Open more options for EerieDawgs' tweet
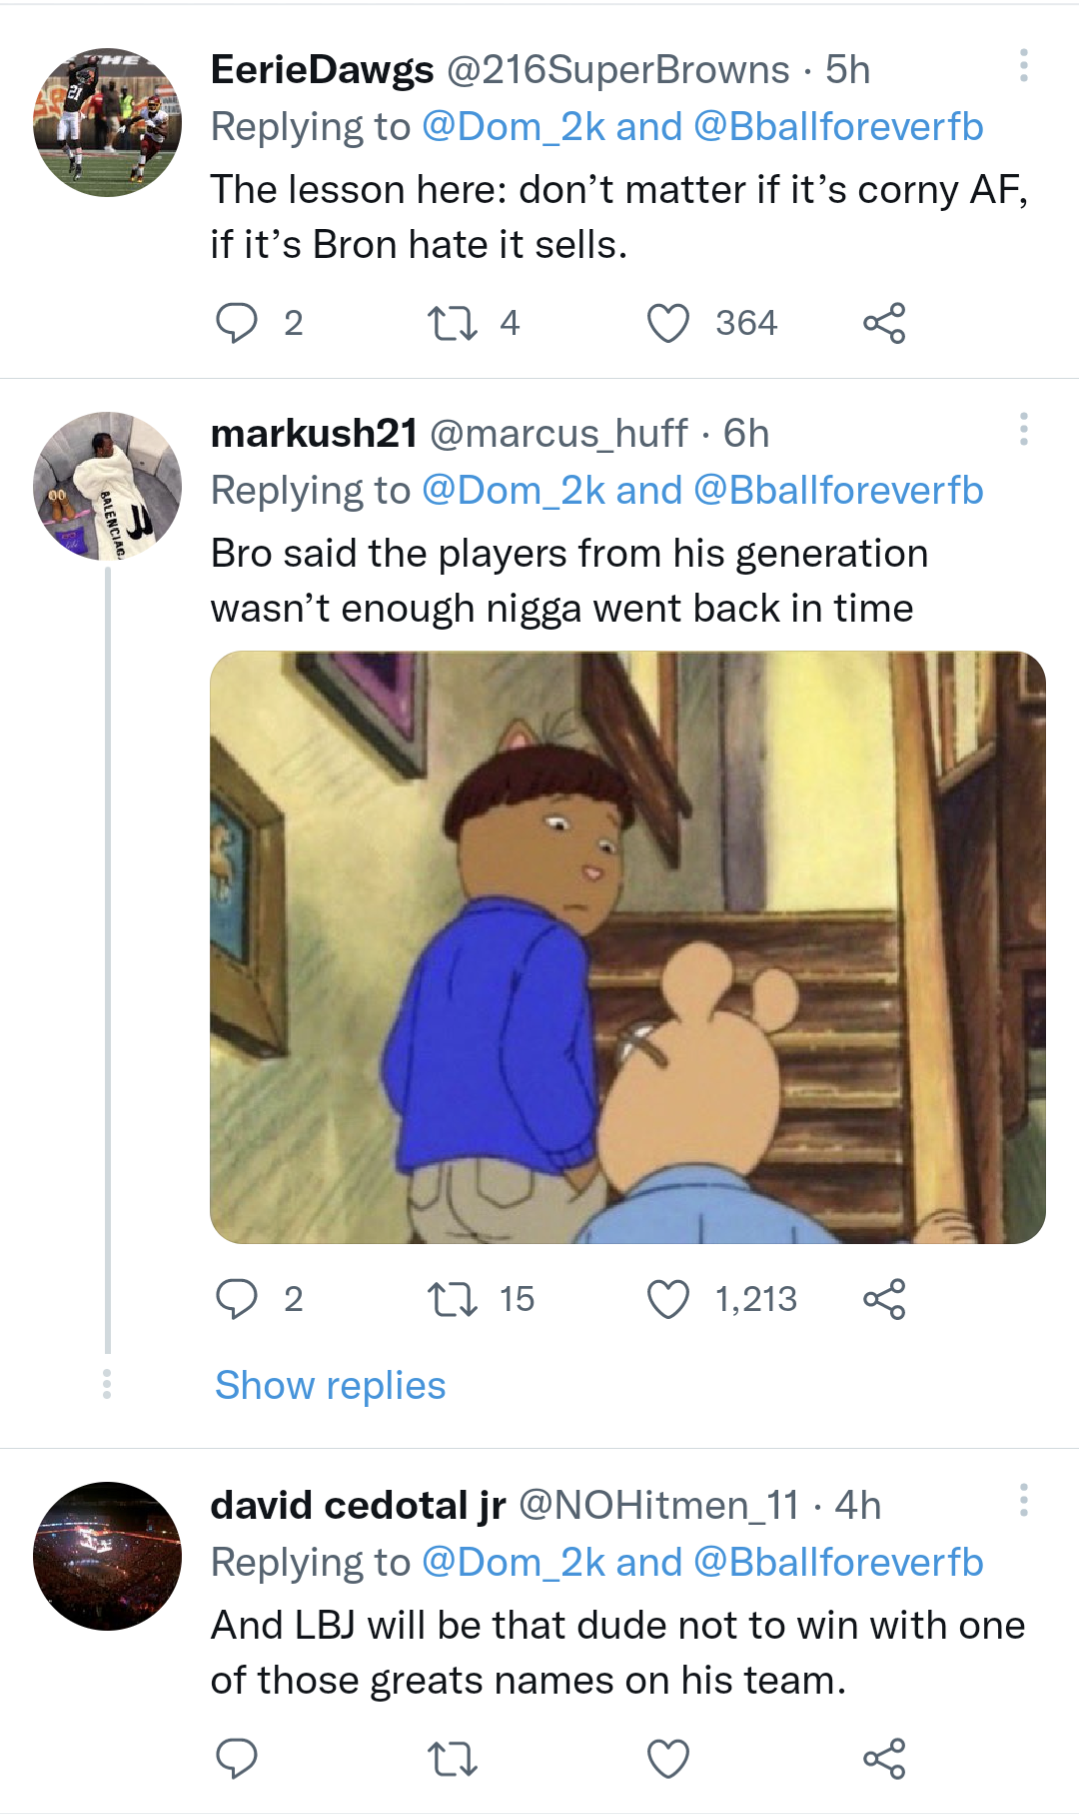Image resolution: width=1079 pixels, height=1814 pixels. click(x=1023, y=66)
